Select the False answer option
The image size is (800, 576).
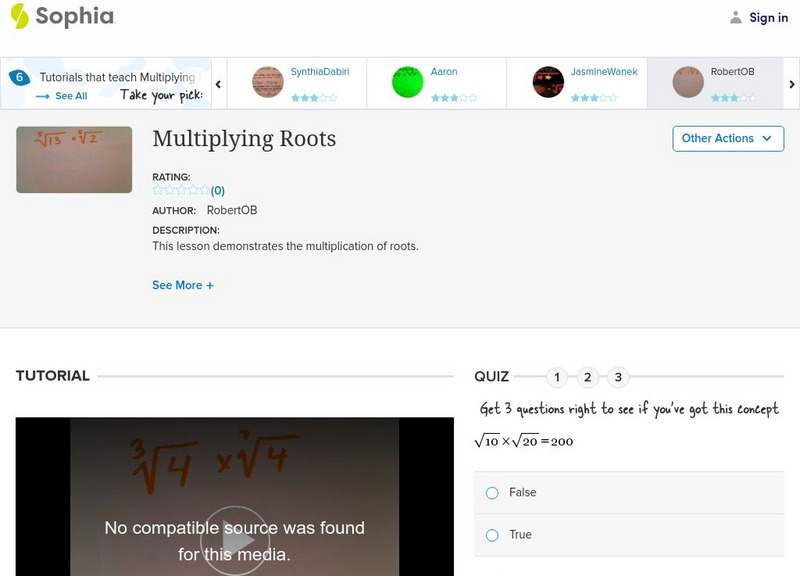pos(491,492)
